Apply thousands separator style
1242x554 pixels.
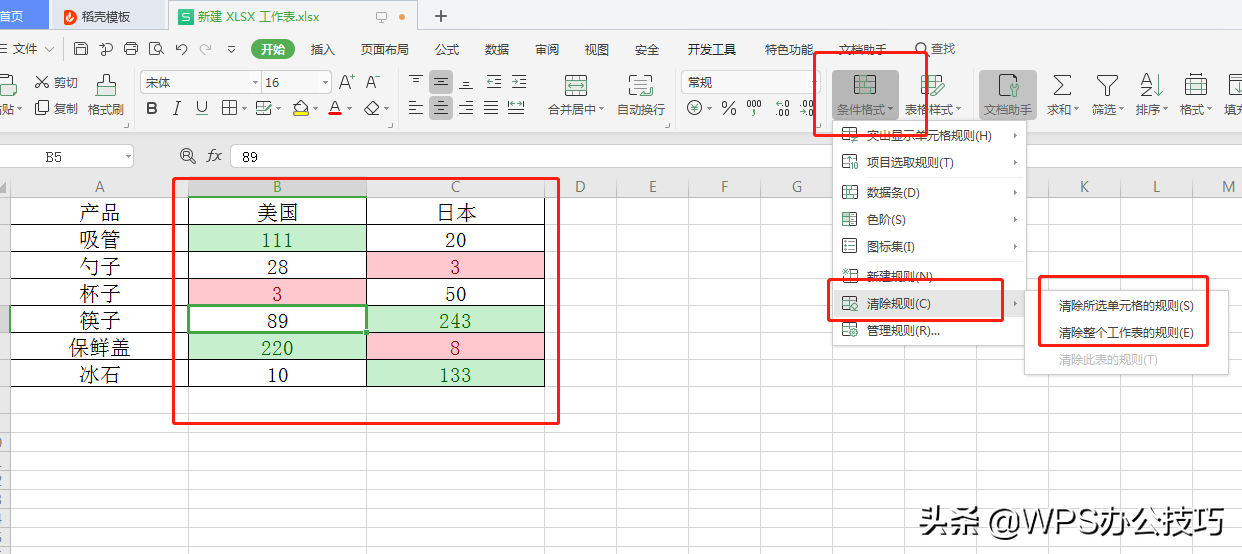754,108
